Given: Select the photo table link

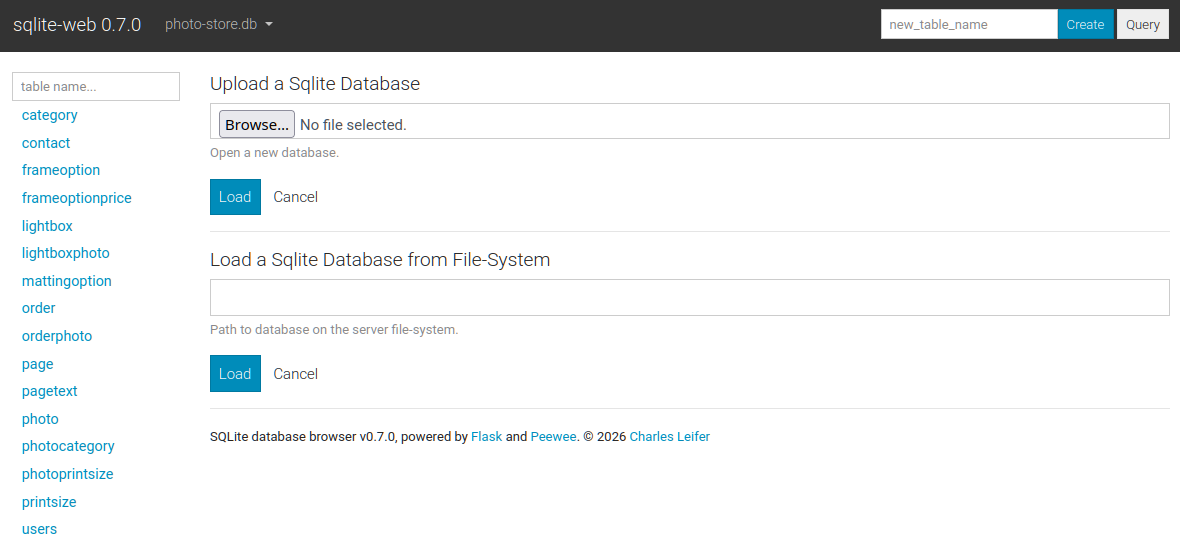Looking at the screenshot, I should pyautogui.click(x=40, y=419).
